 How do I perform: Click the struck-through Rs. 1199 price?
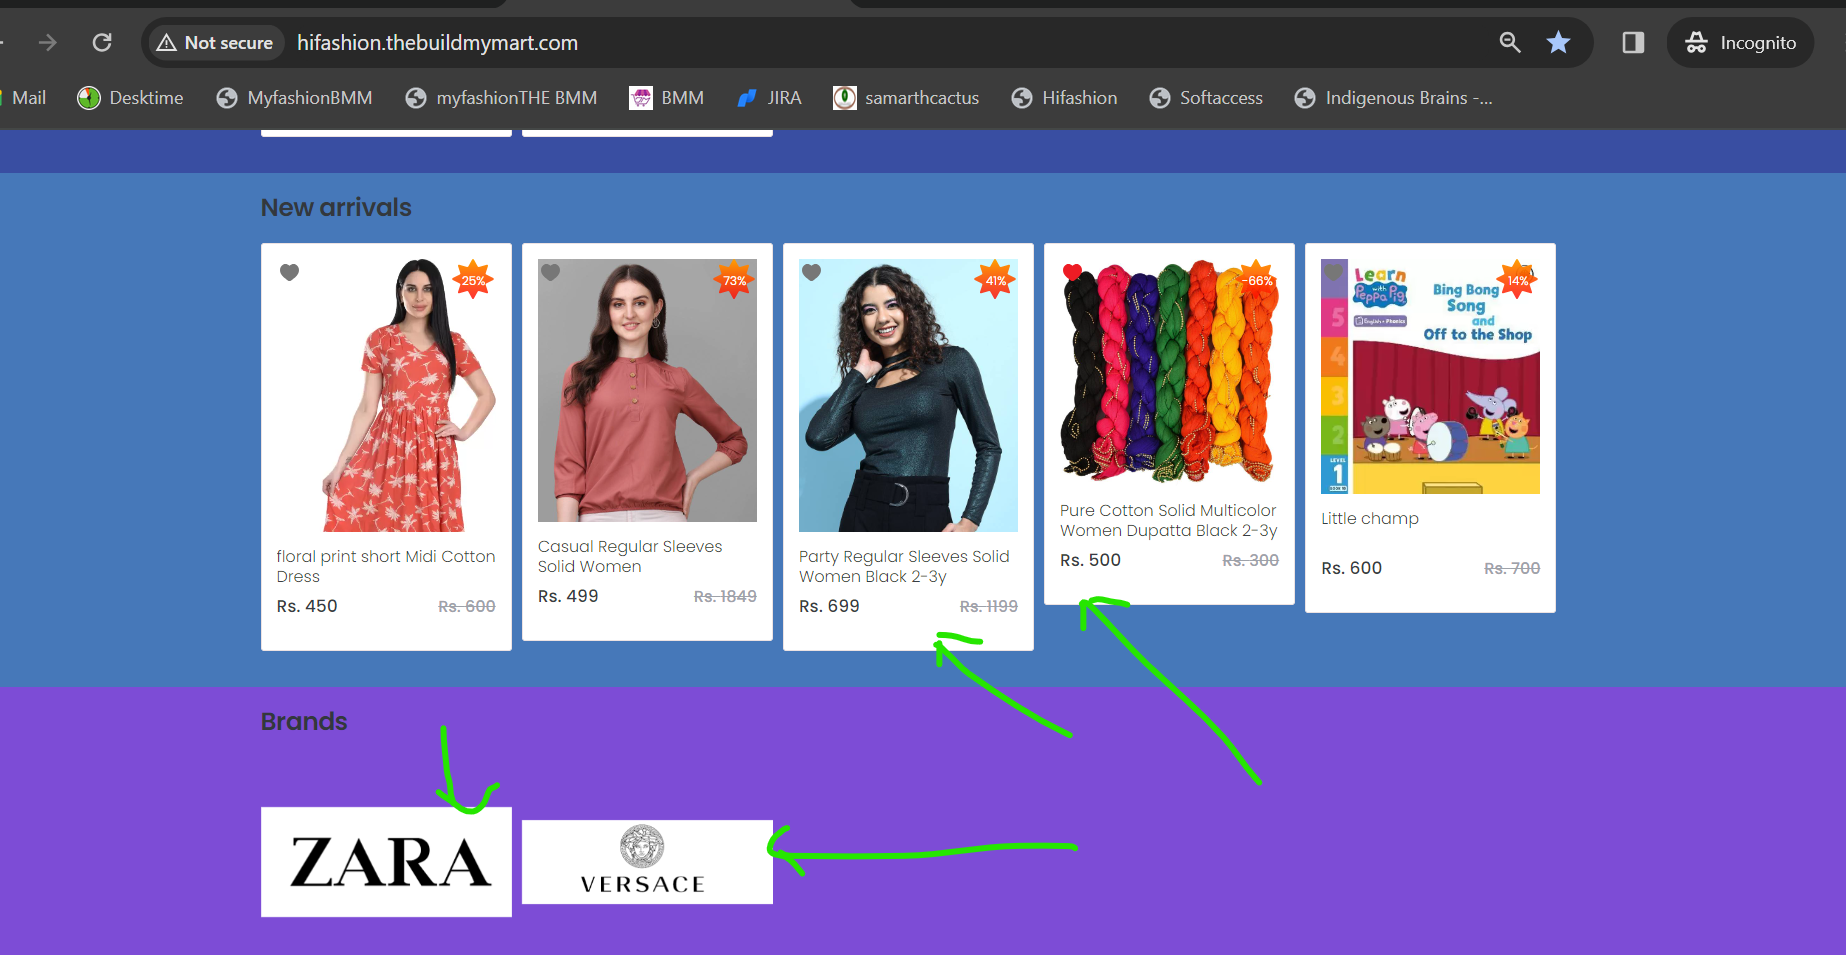989,606
